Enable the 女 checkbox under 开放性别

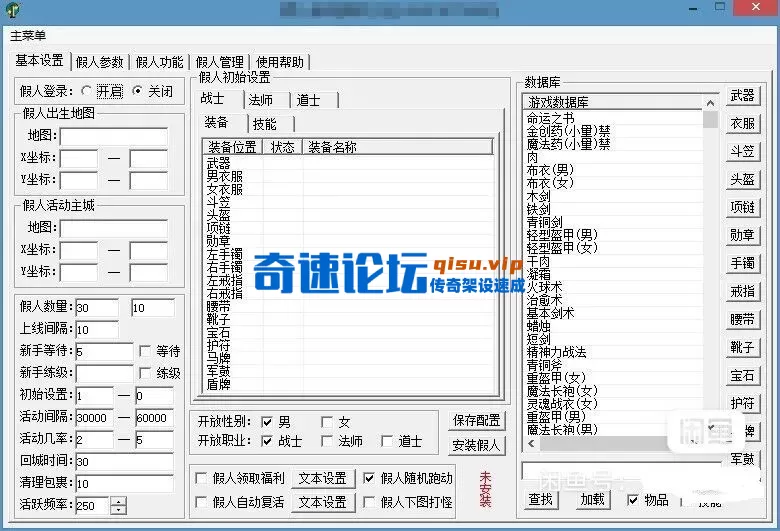point(327,422)
